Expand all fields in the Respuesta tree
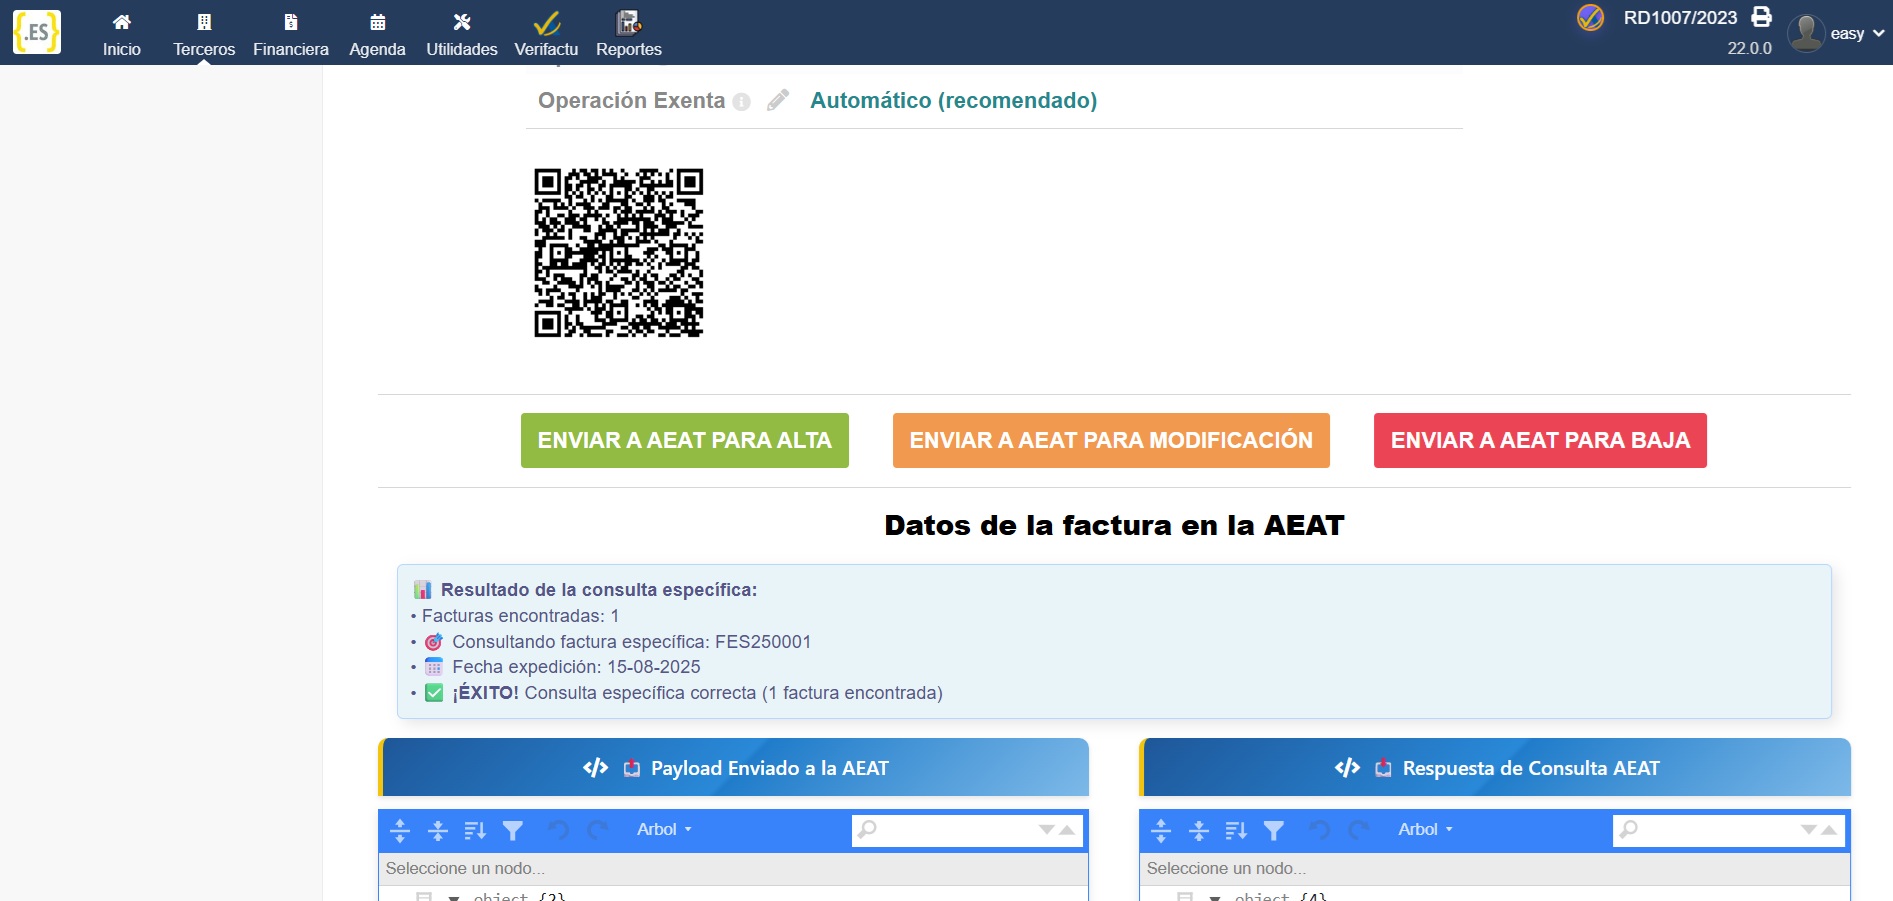 click(x=1161, y=830)
